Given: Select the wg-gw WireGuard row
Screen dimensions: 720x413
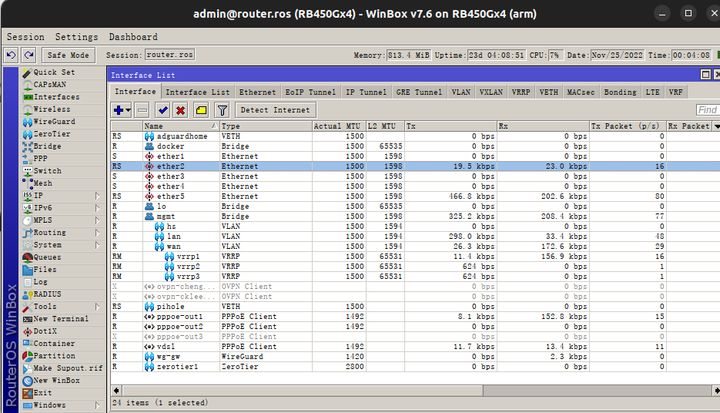Looking at the screenshot, I should pyautogui.click(x=415, y=356).
